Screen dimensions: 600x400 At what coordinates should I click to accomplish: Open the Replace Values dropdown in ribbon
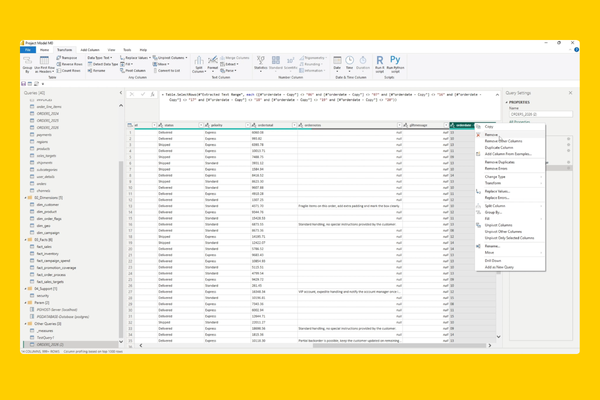(135, 58)
